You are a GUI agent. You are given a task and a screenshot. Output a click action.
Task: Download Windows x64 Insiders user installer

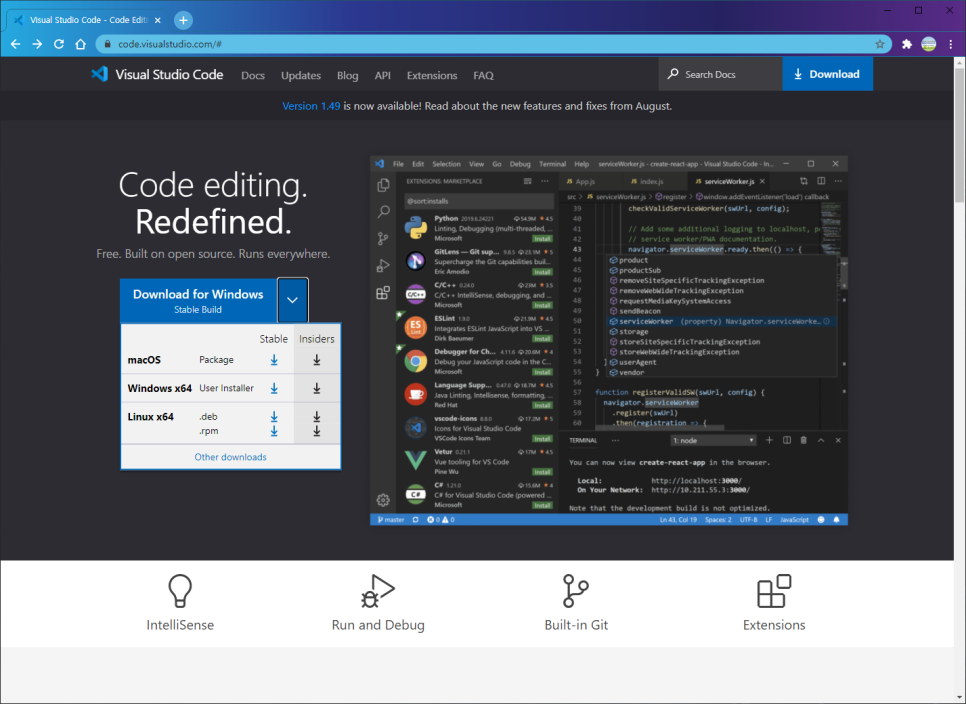(317, 389)
